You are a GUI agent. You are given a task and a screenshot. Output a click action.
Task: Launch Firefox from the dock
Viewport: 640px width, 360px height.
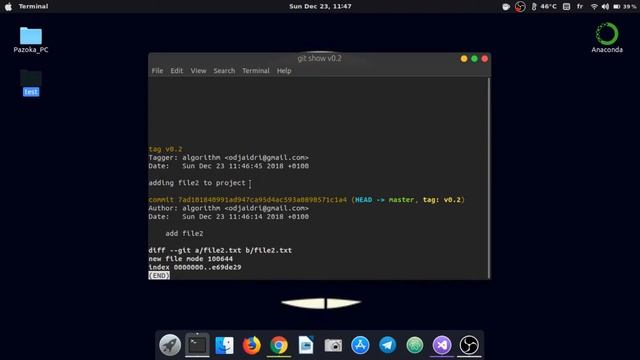(251, 345)
